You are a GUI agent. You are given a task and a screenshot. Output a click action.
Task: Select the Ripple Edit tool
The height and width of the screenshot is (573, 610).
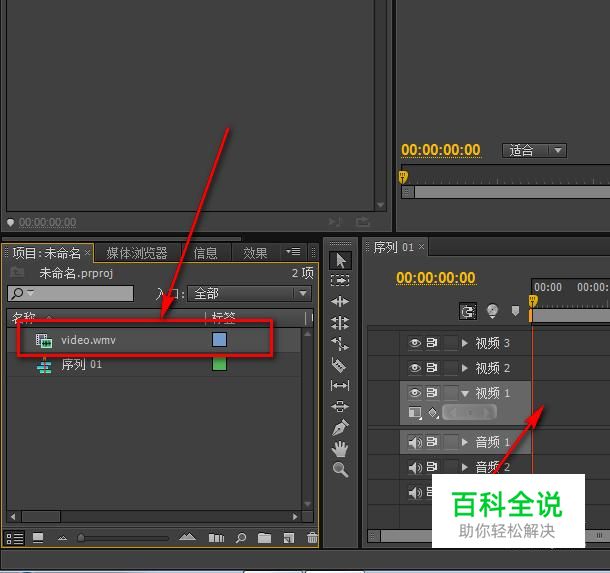[x=340, y=301]
